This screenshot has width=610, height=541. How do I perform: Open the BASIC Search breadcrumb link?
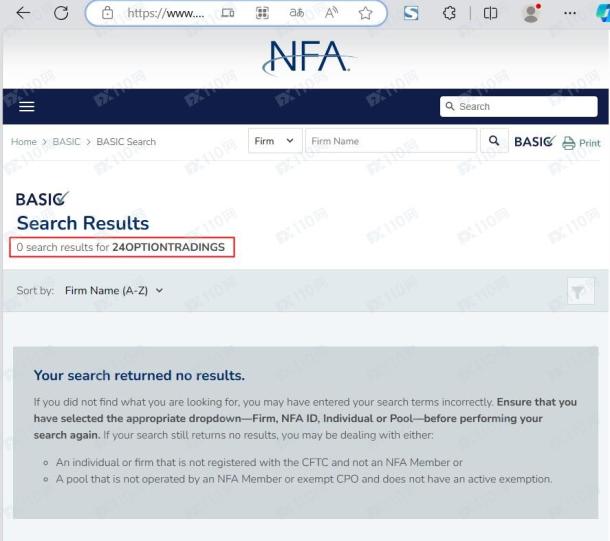[x=126, y=142]
